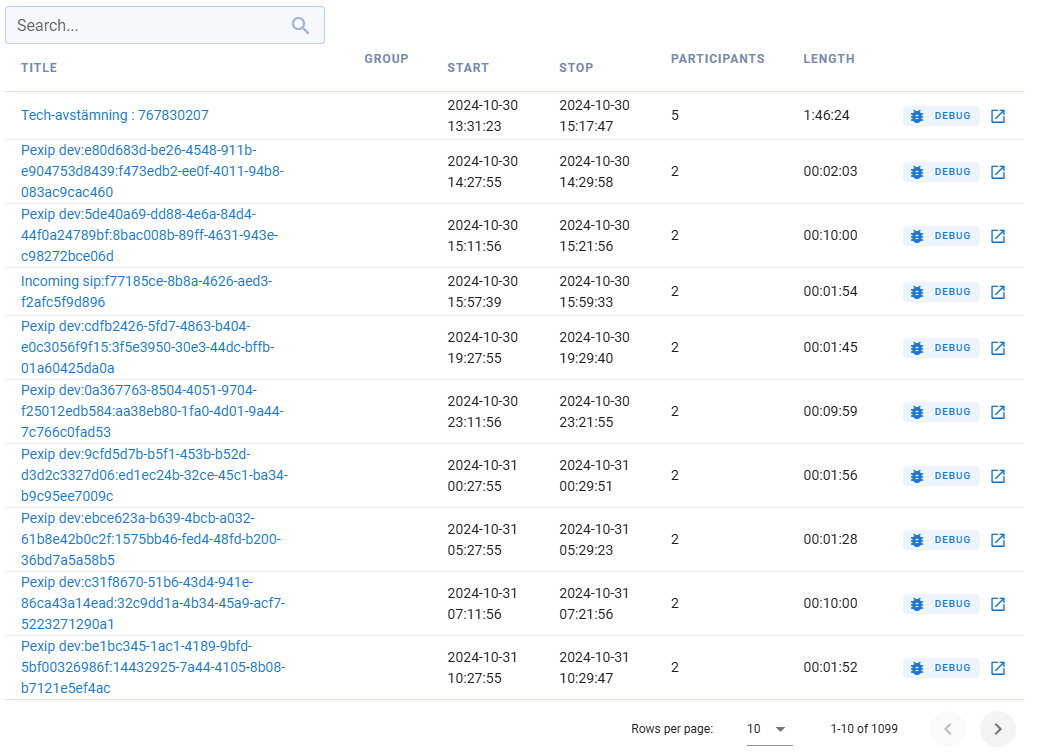Open external link for Pexip dev:ebce623a row
Image resolution: width=1046 pixels, height=754 pixels.
pos(997,540)
